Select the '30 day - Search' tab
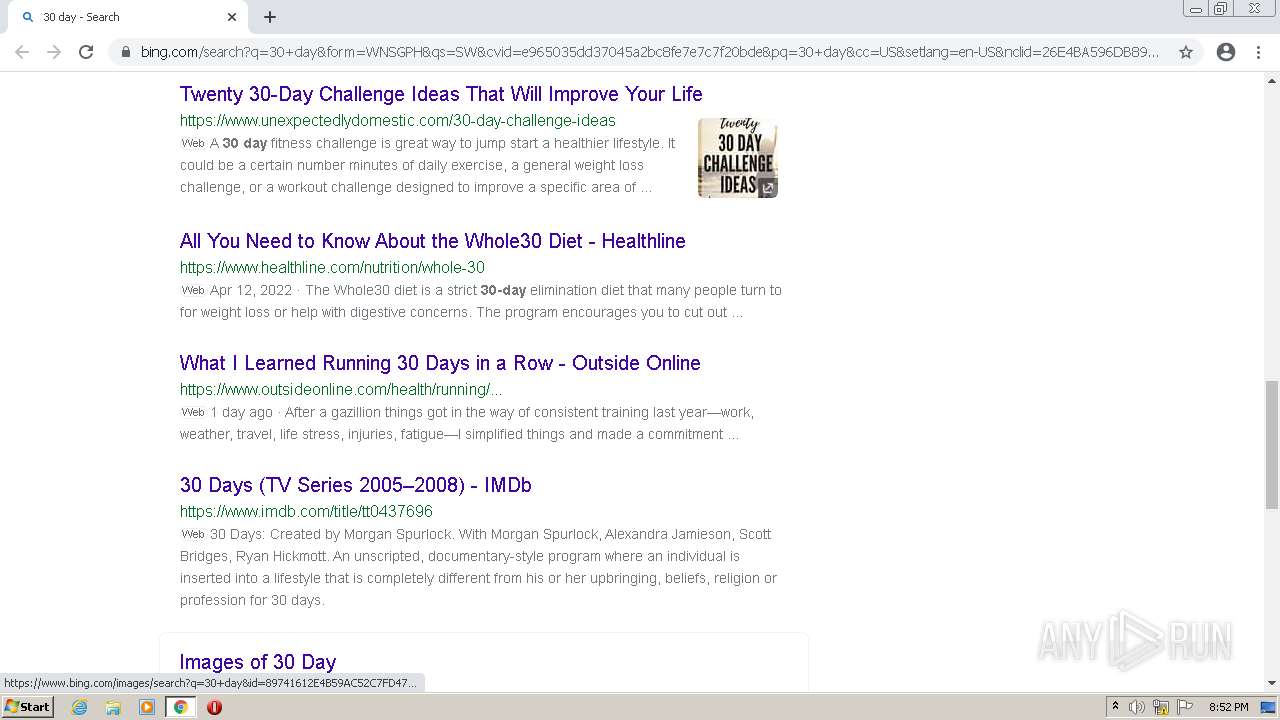Viewport: 1280px width, 720px height. [127, 17]
